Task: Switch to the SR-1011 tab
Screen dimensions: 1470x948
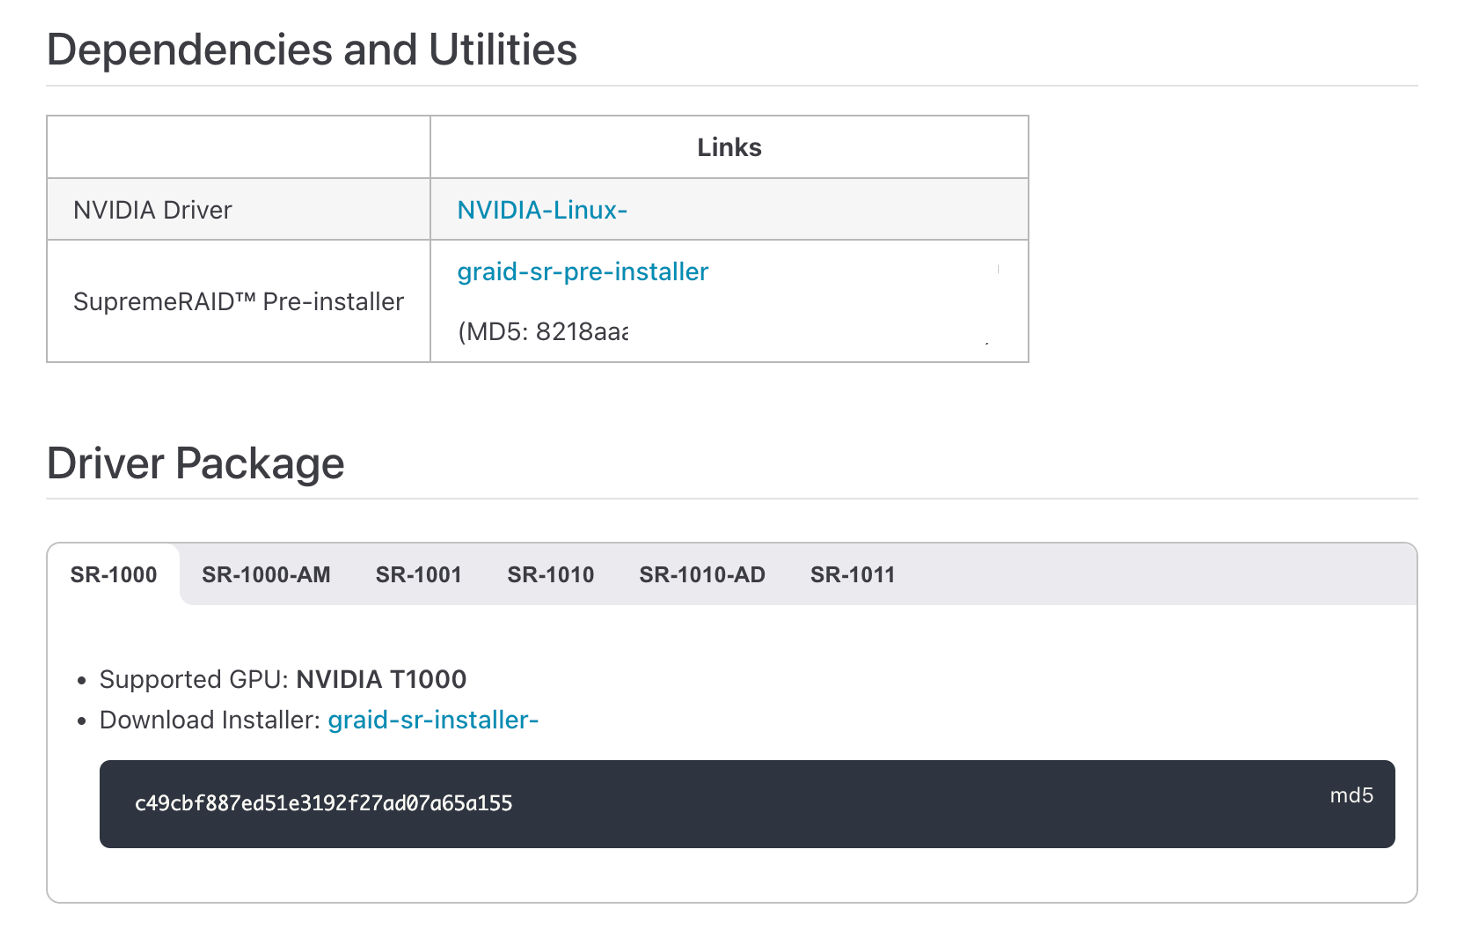Action: click(852, 574)
